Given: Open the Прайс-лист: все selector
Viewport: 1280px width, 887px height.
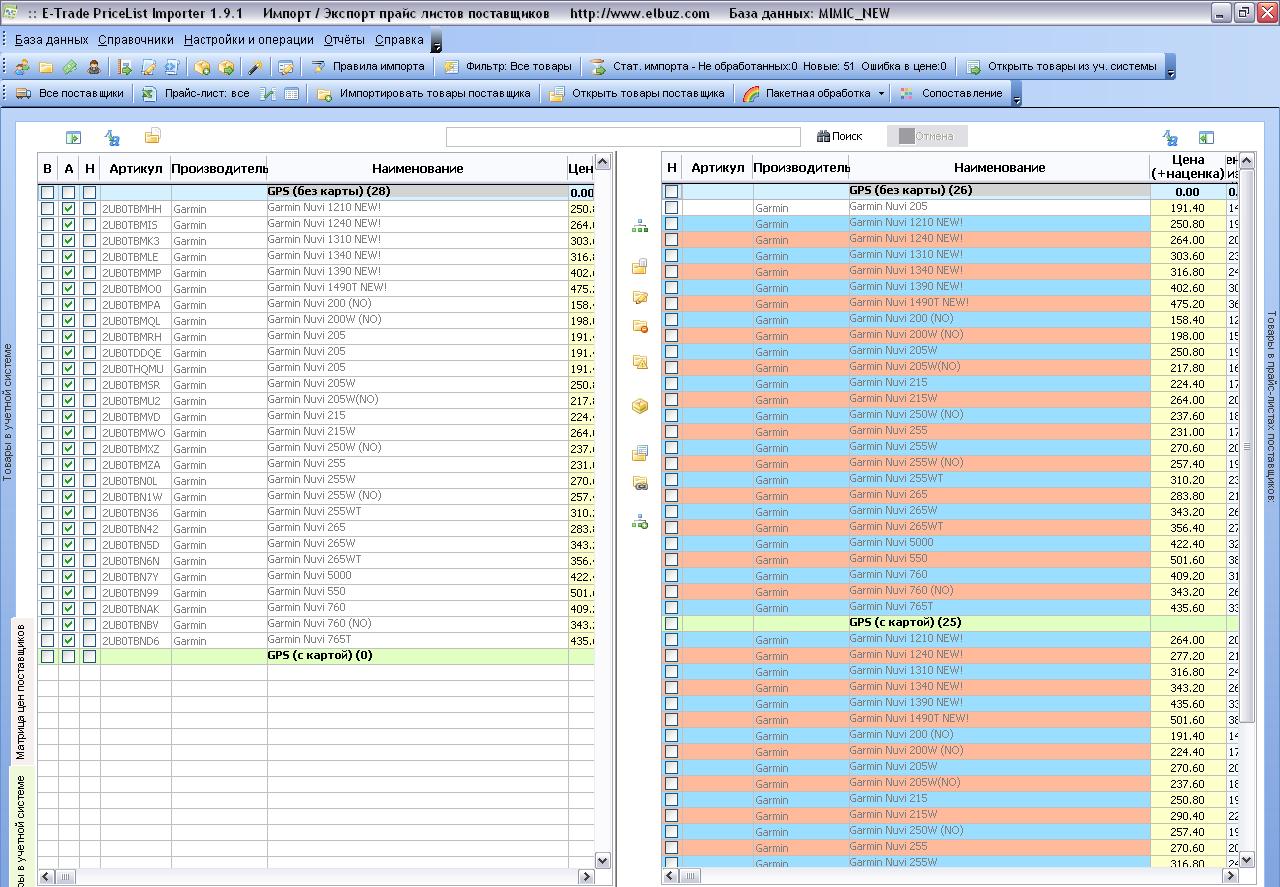Looking at the screenshot, I should 196,94.
